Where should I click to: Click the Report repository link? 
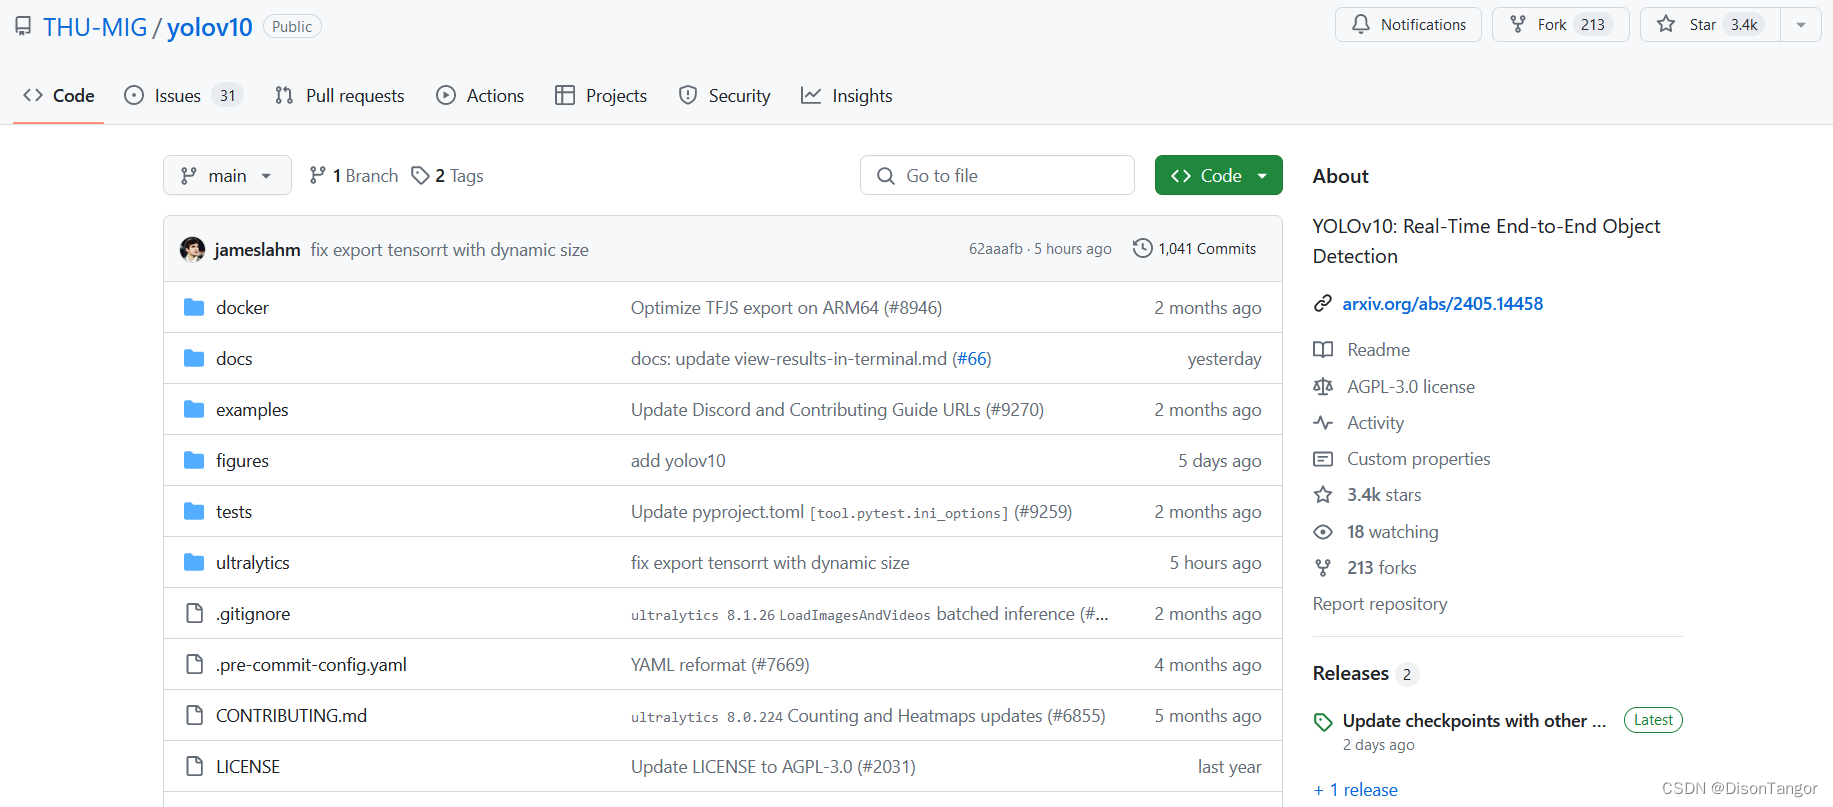[1380, 604]
